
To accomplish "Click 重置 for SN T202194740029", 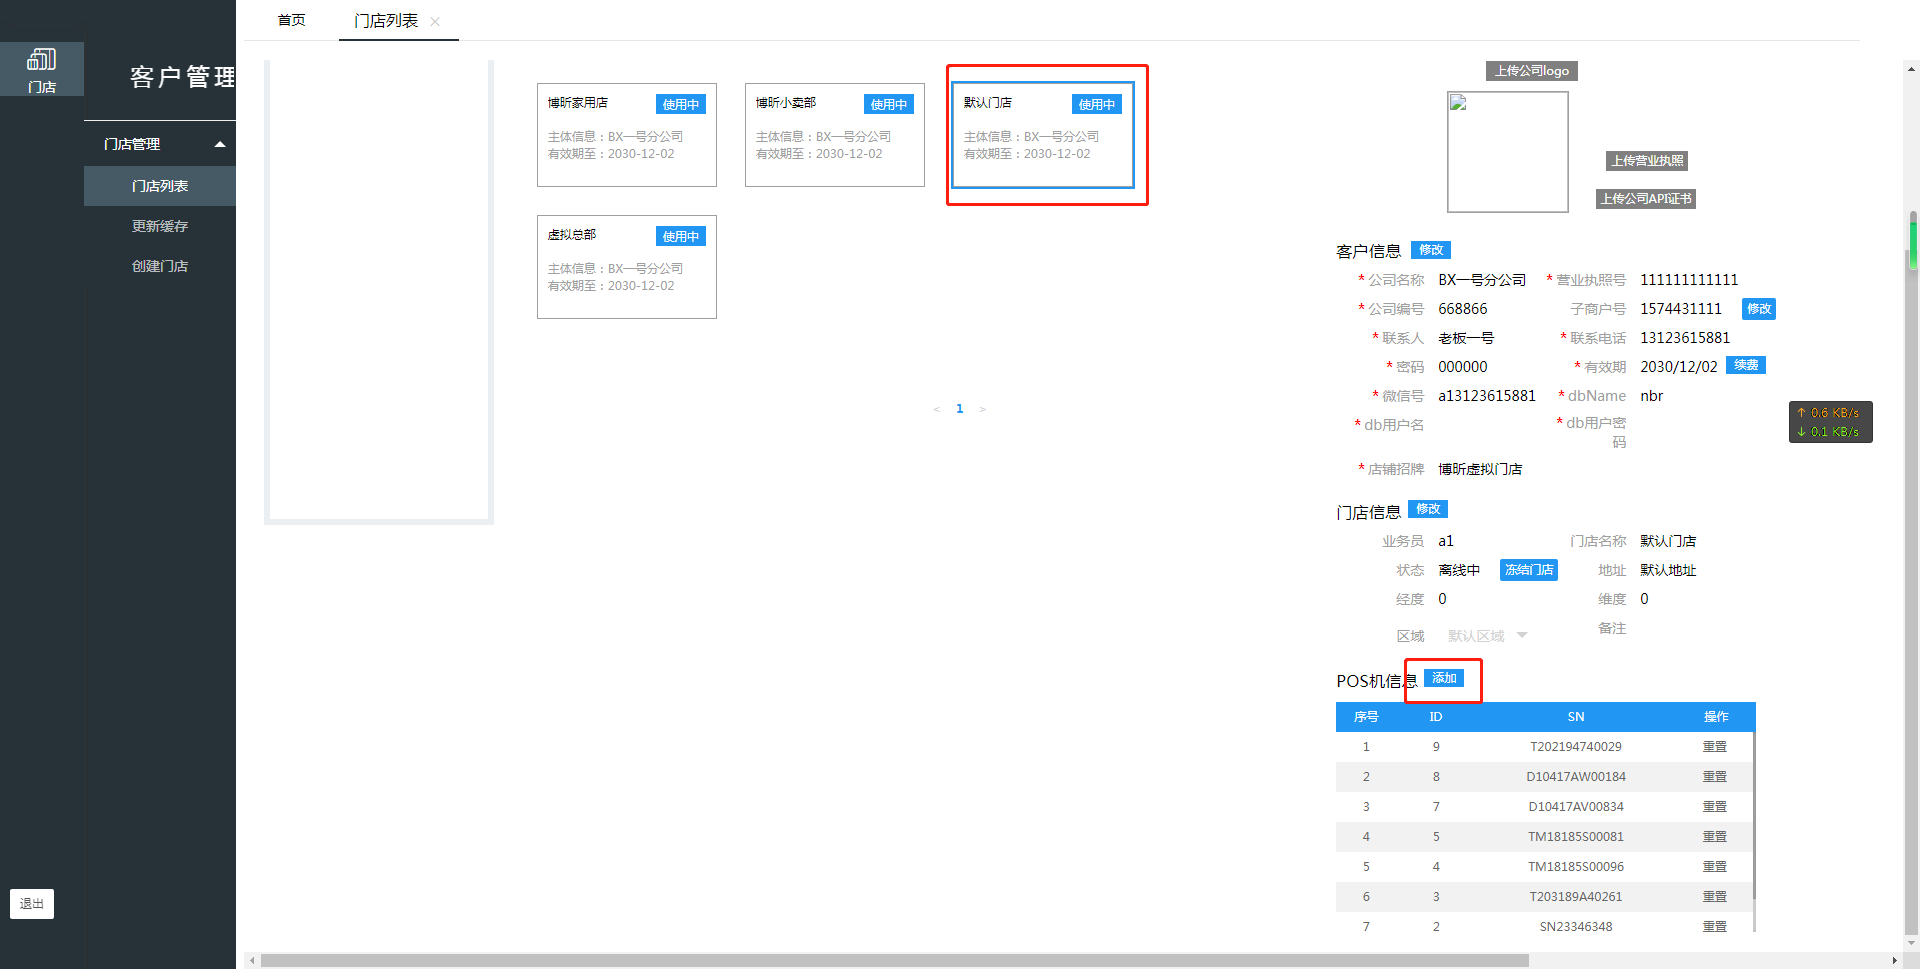I will [1715, 747].
